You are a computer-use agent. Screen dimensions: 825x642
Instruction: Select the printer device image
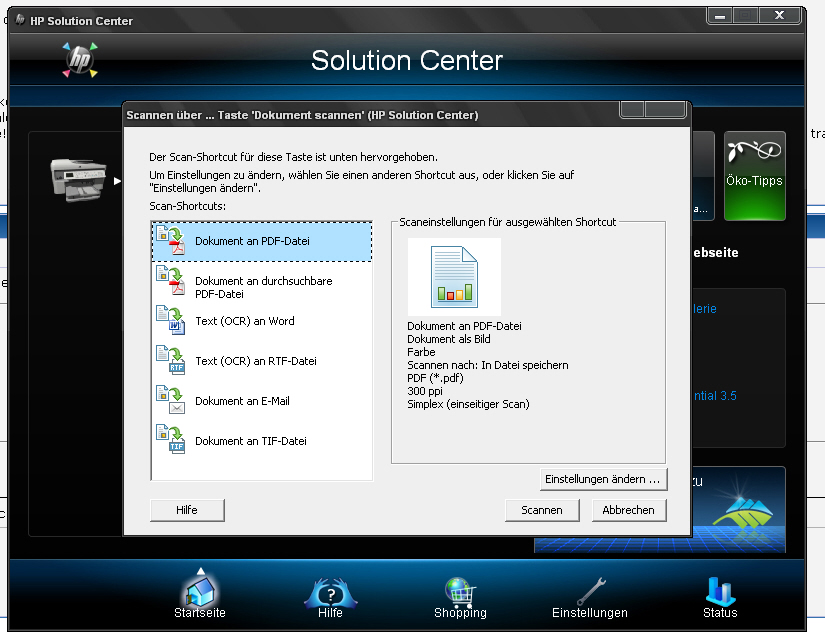click(78, 180)
